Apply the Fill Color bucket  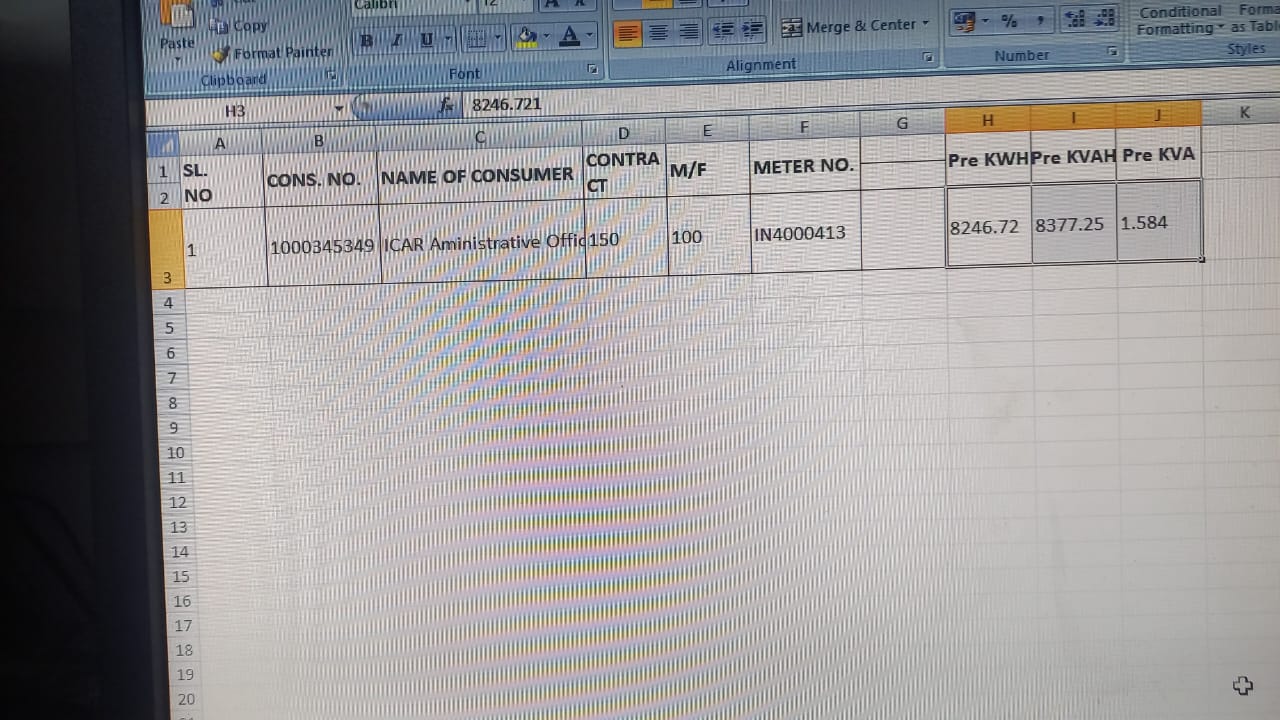[526, 37]
